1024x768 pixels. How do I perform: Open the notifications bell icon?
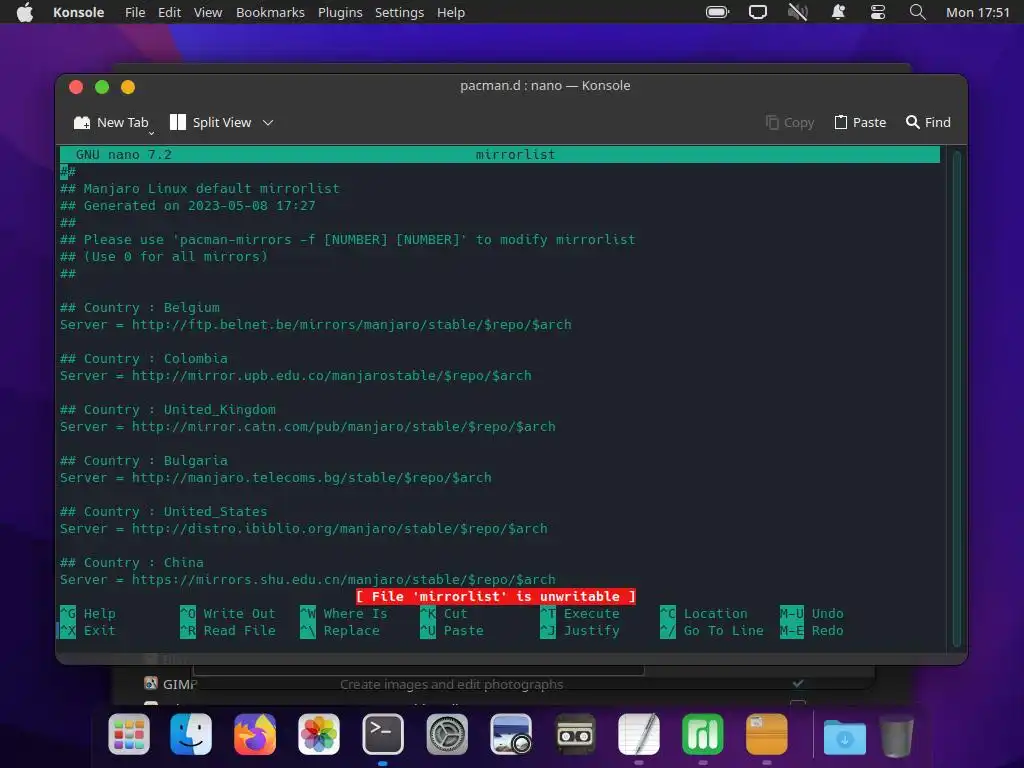click(838, 12)
